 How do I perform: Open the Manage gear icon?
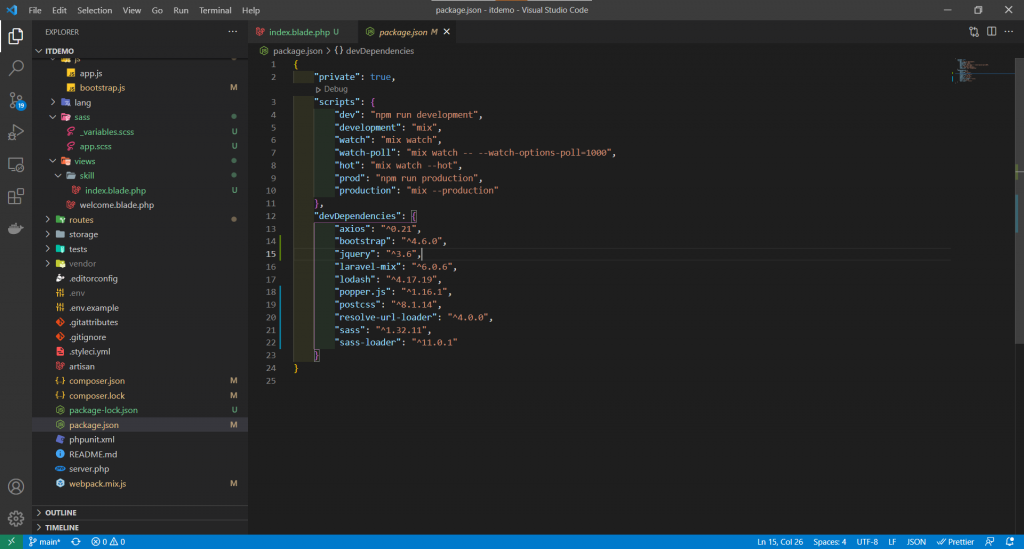(x=16, y=519)
